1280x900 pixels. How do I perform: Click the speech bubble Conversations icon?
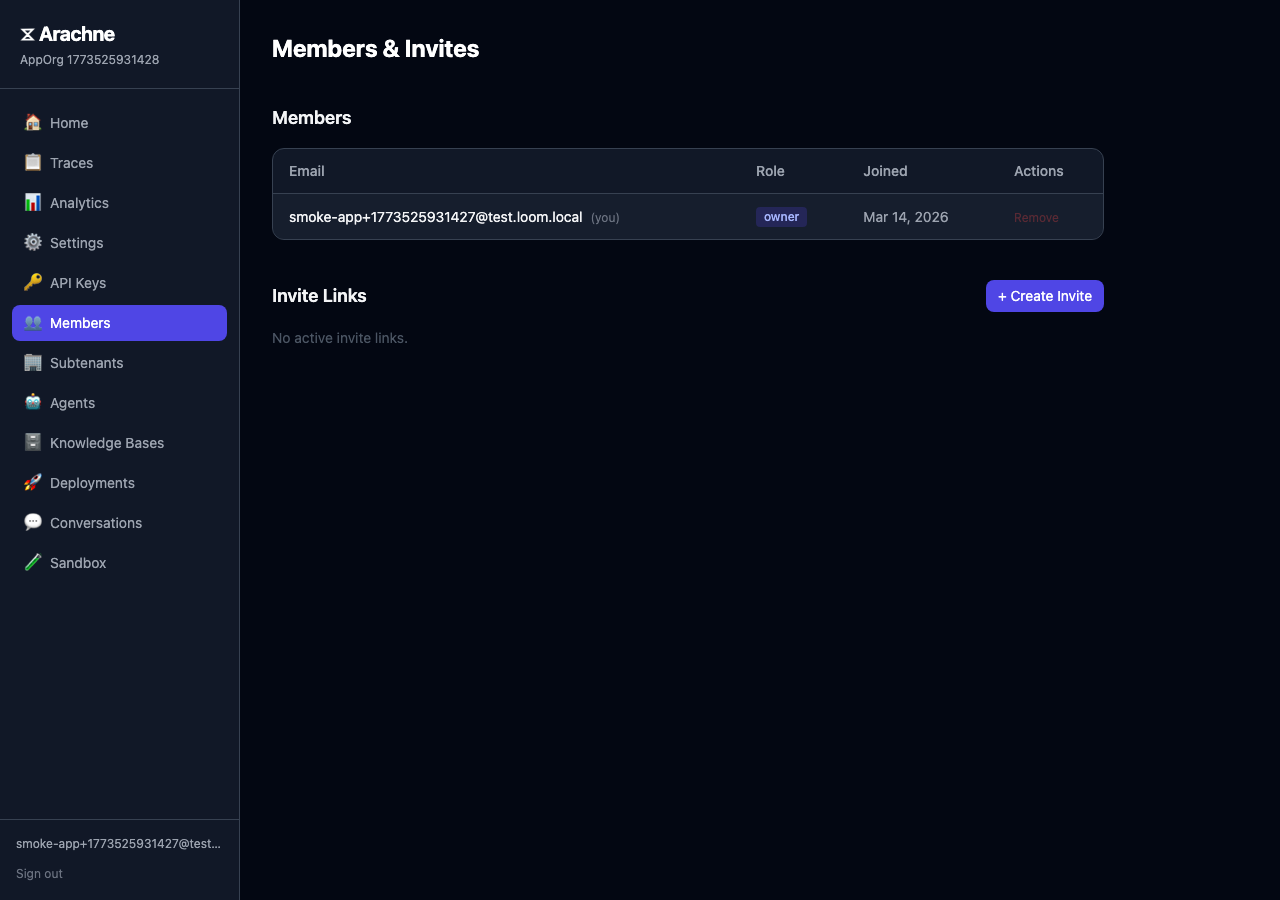pyautogui.click(x=33, y=523)
